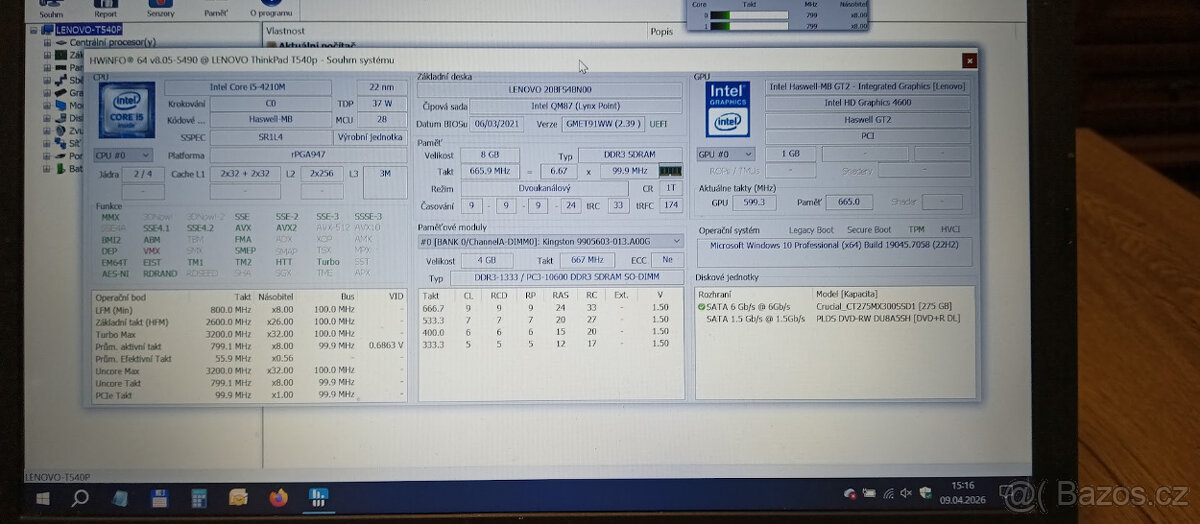This screenshot has height=524, width=1200.
Task: Click the LENOVO 20BFS48N00 motherboard field
Action: (552, 89)
